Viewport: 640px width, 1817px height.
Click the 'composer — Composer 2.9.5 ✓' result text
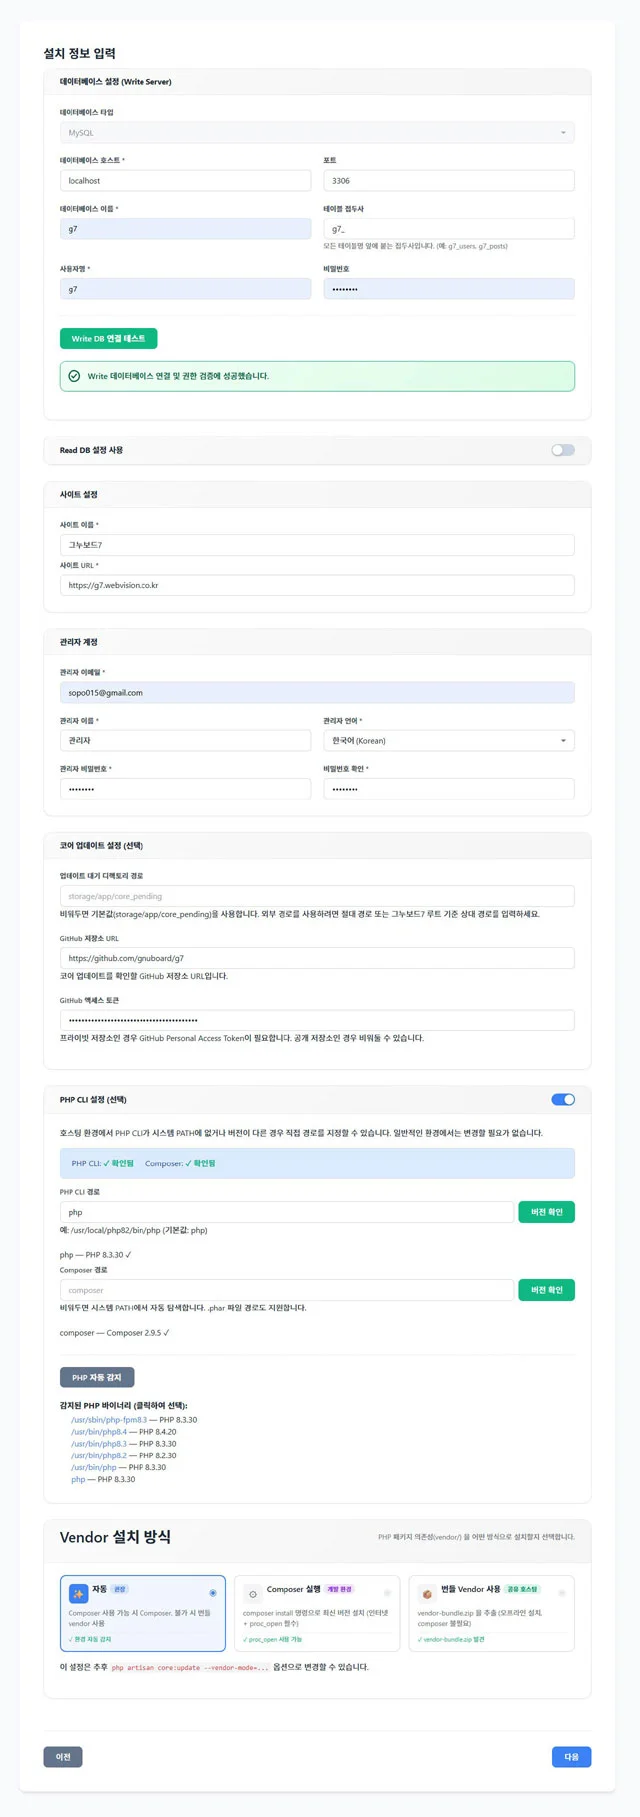click(x=115, y=1333)
